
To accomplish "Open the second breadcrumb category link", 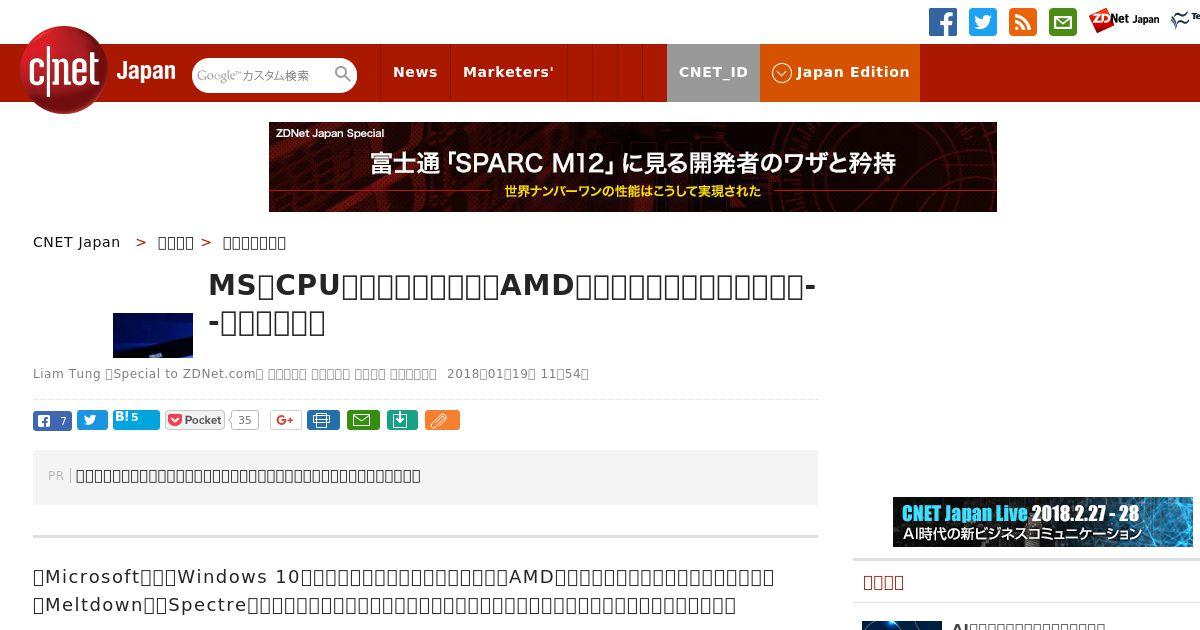I will [254, 242].
